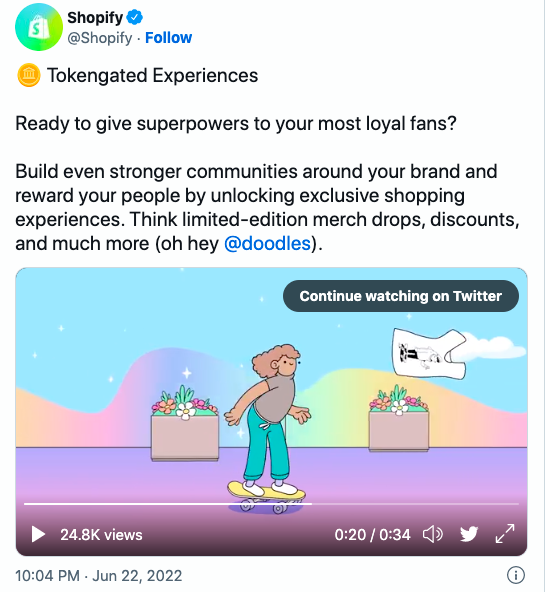This screenshot has height=592, width=545.
Task: Mute the video using the speaker icon
Action: (x=433, y=534)
